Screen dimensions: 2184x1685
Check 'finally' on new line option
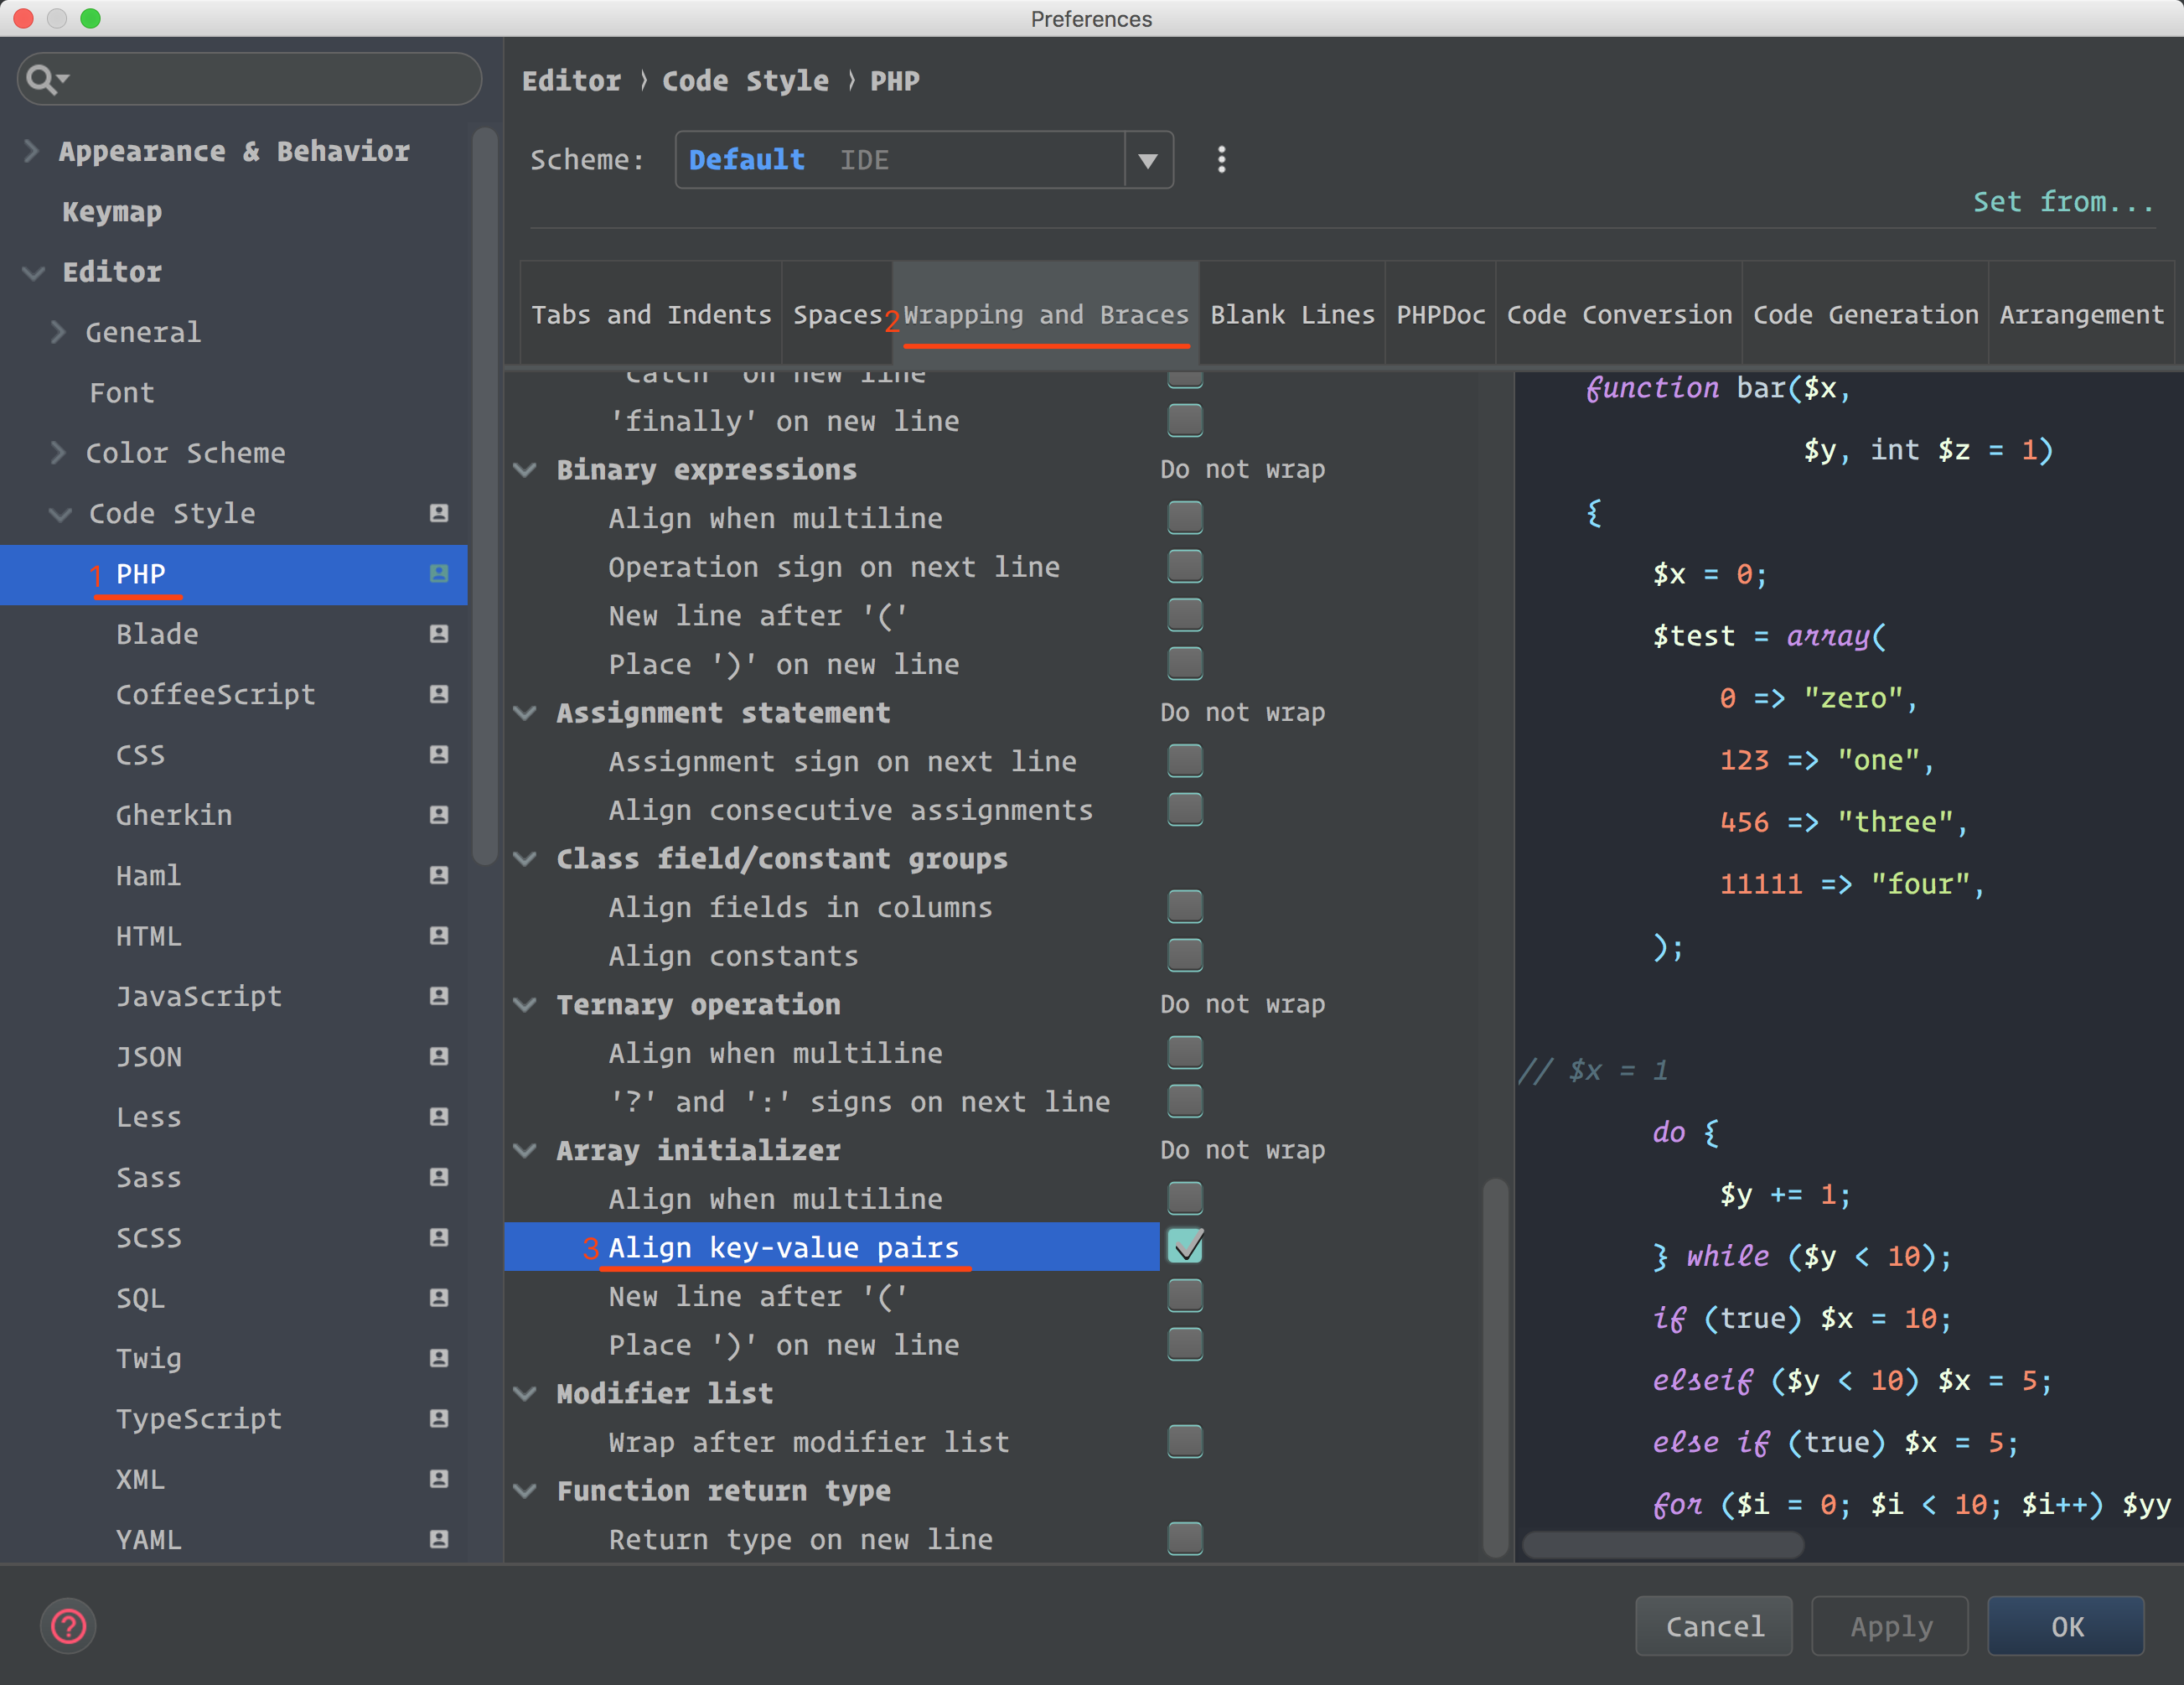pos(1185,421)
